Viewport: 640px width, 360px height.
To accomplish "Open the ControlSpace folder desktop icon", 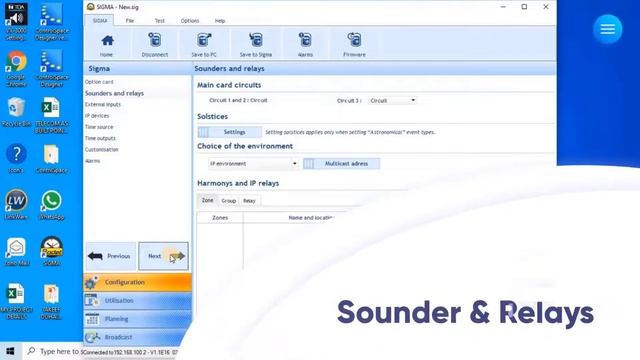I will [x=51, y=159].
